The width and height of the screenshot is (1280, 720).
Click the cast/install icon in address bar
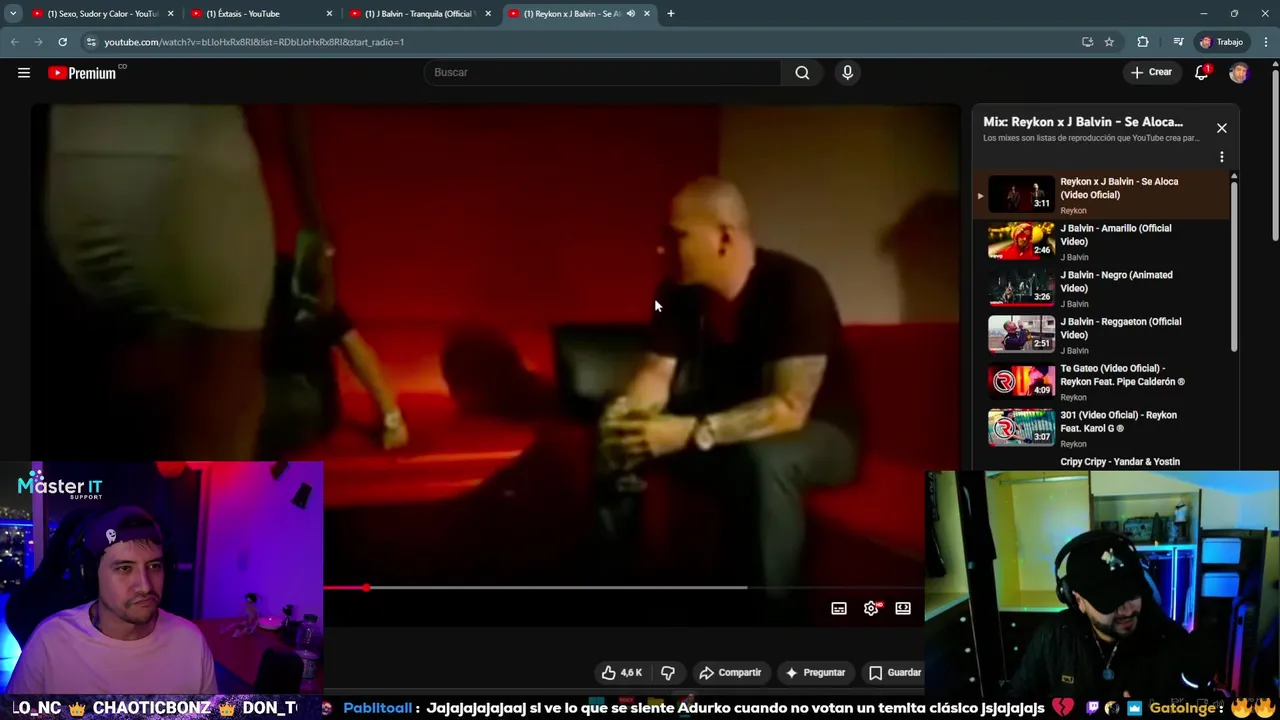point(1087,42)
